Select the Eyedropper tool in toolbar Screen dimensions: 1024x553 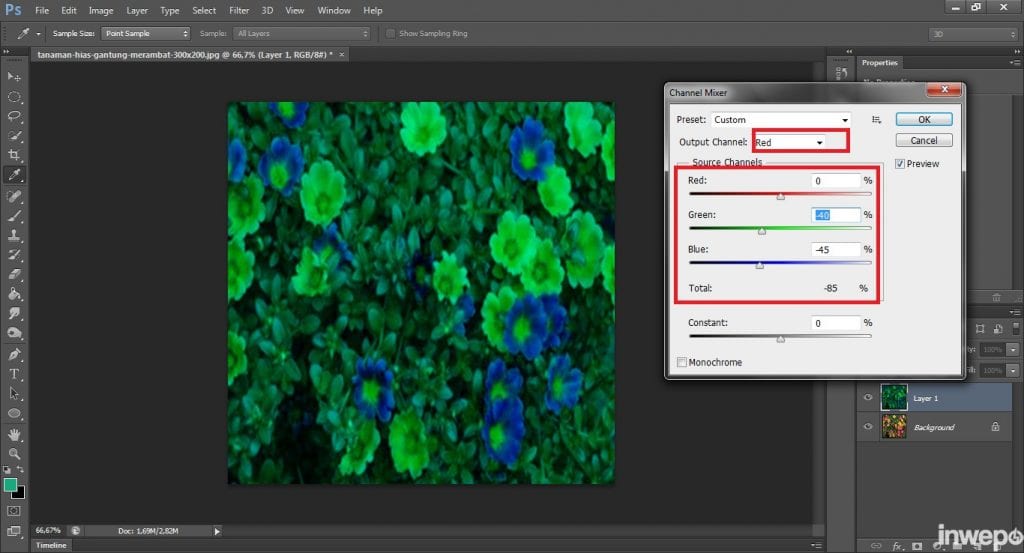[15, 175]
